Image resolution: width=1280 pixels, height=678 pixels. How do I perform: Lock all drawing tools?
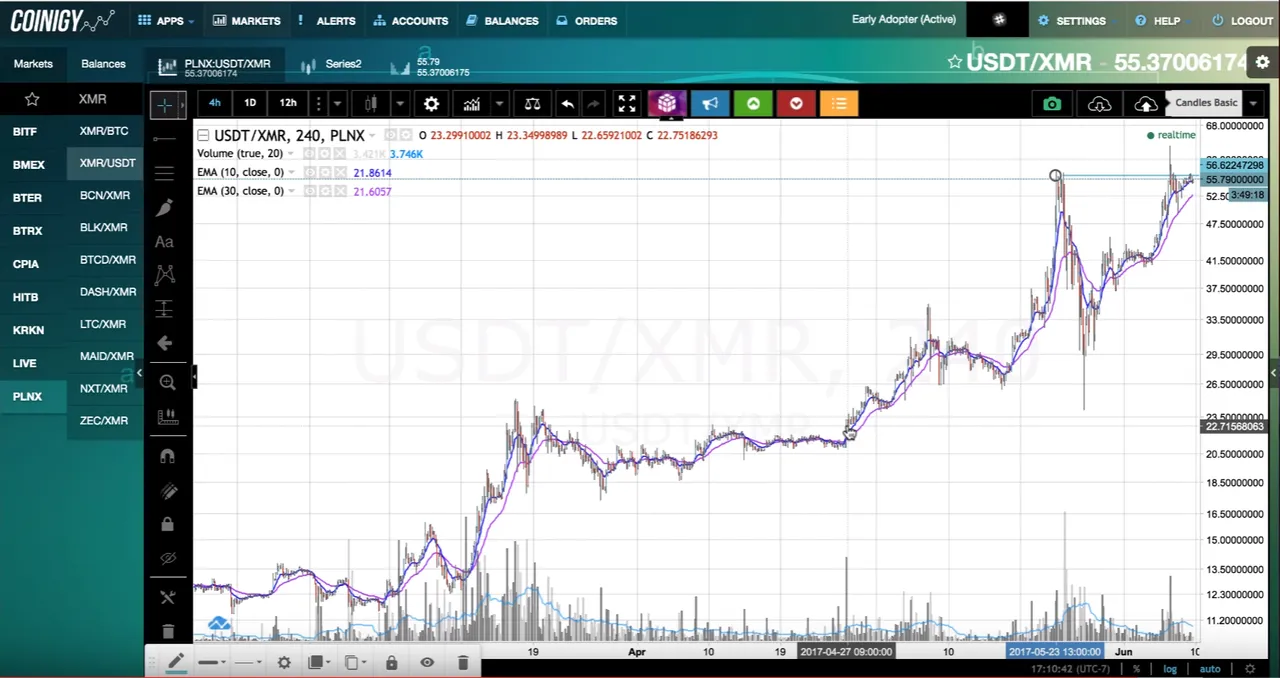tap(167, 524)
